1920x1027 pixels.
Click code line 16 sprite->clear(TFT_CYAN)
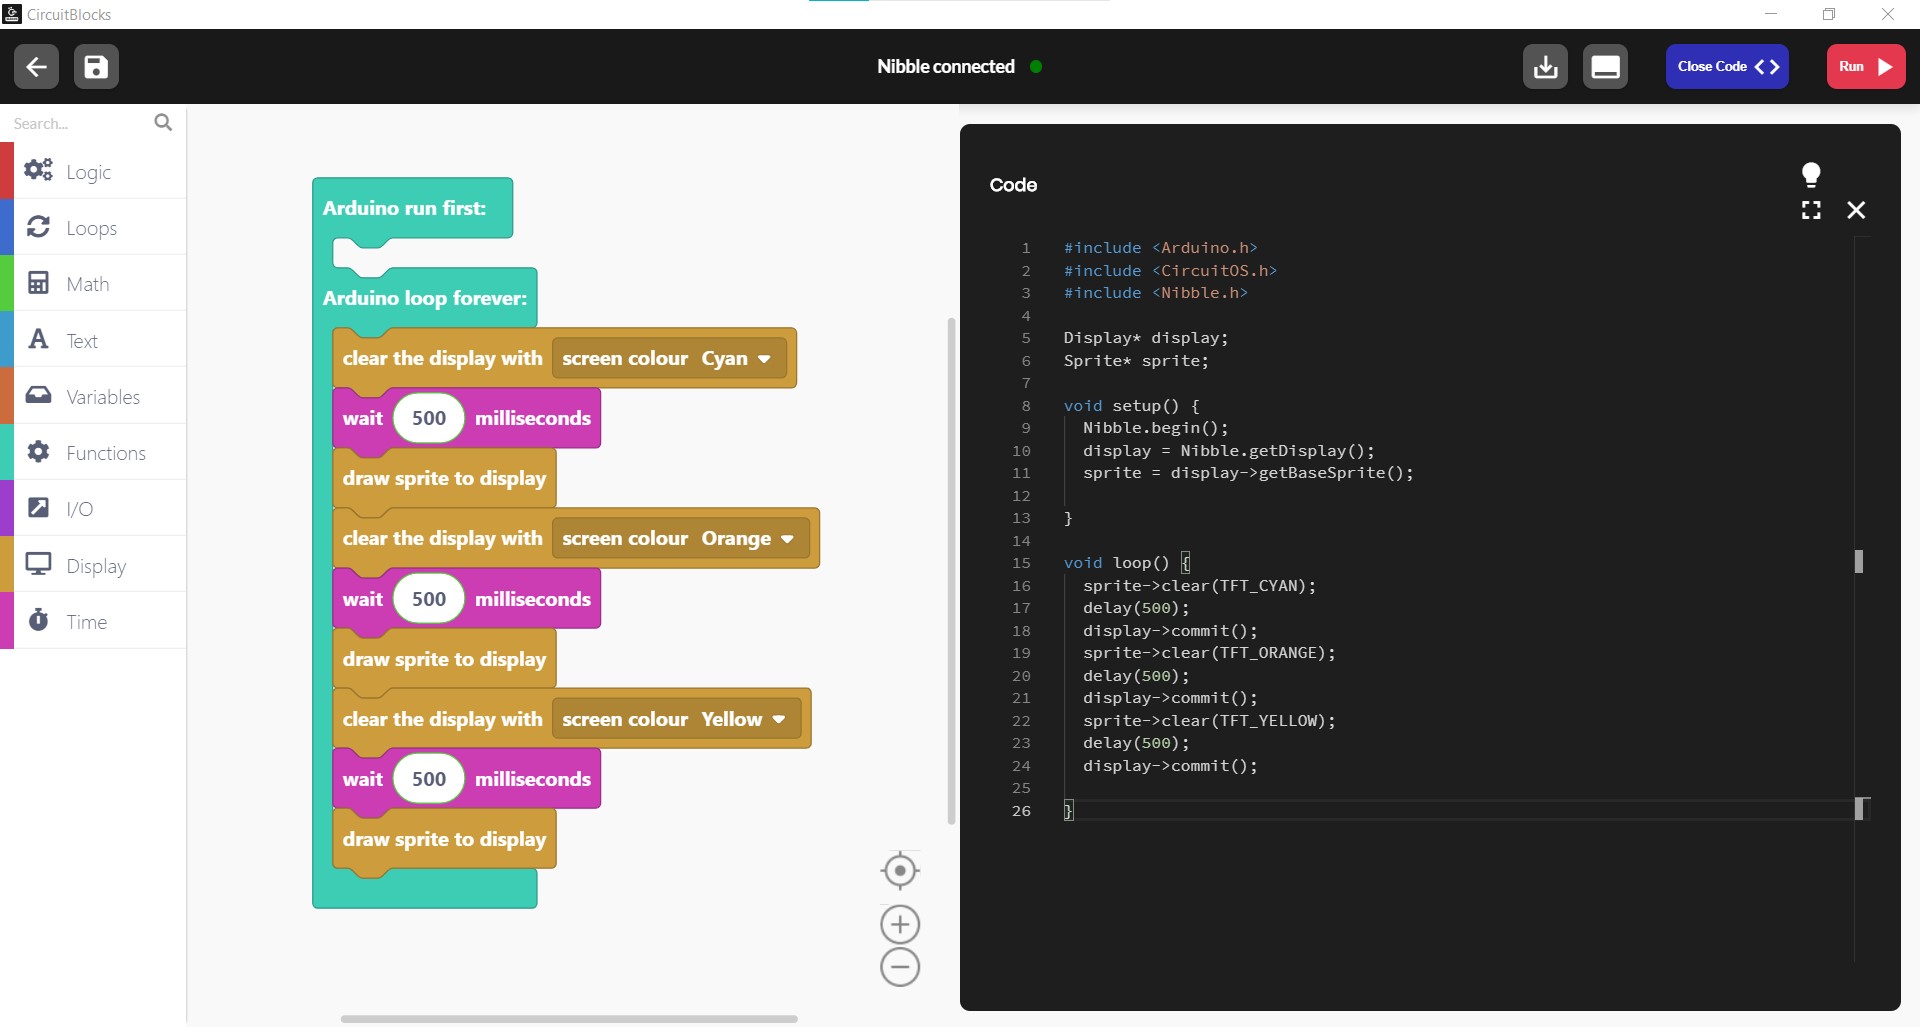(x=1199, y=586)
